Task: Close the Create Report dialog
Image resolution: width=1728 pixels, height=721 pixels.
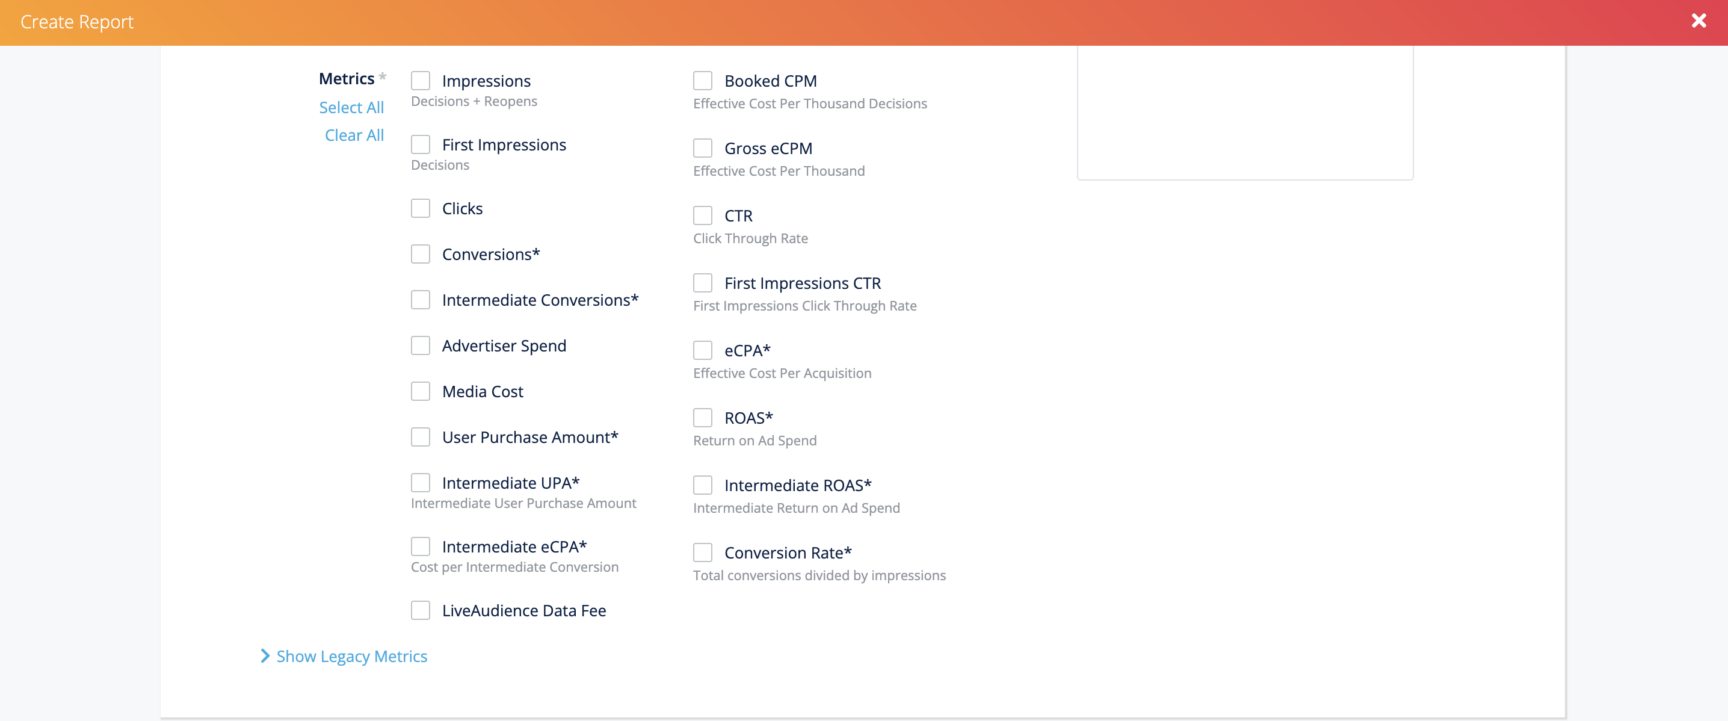Action: click(1698, 21)
